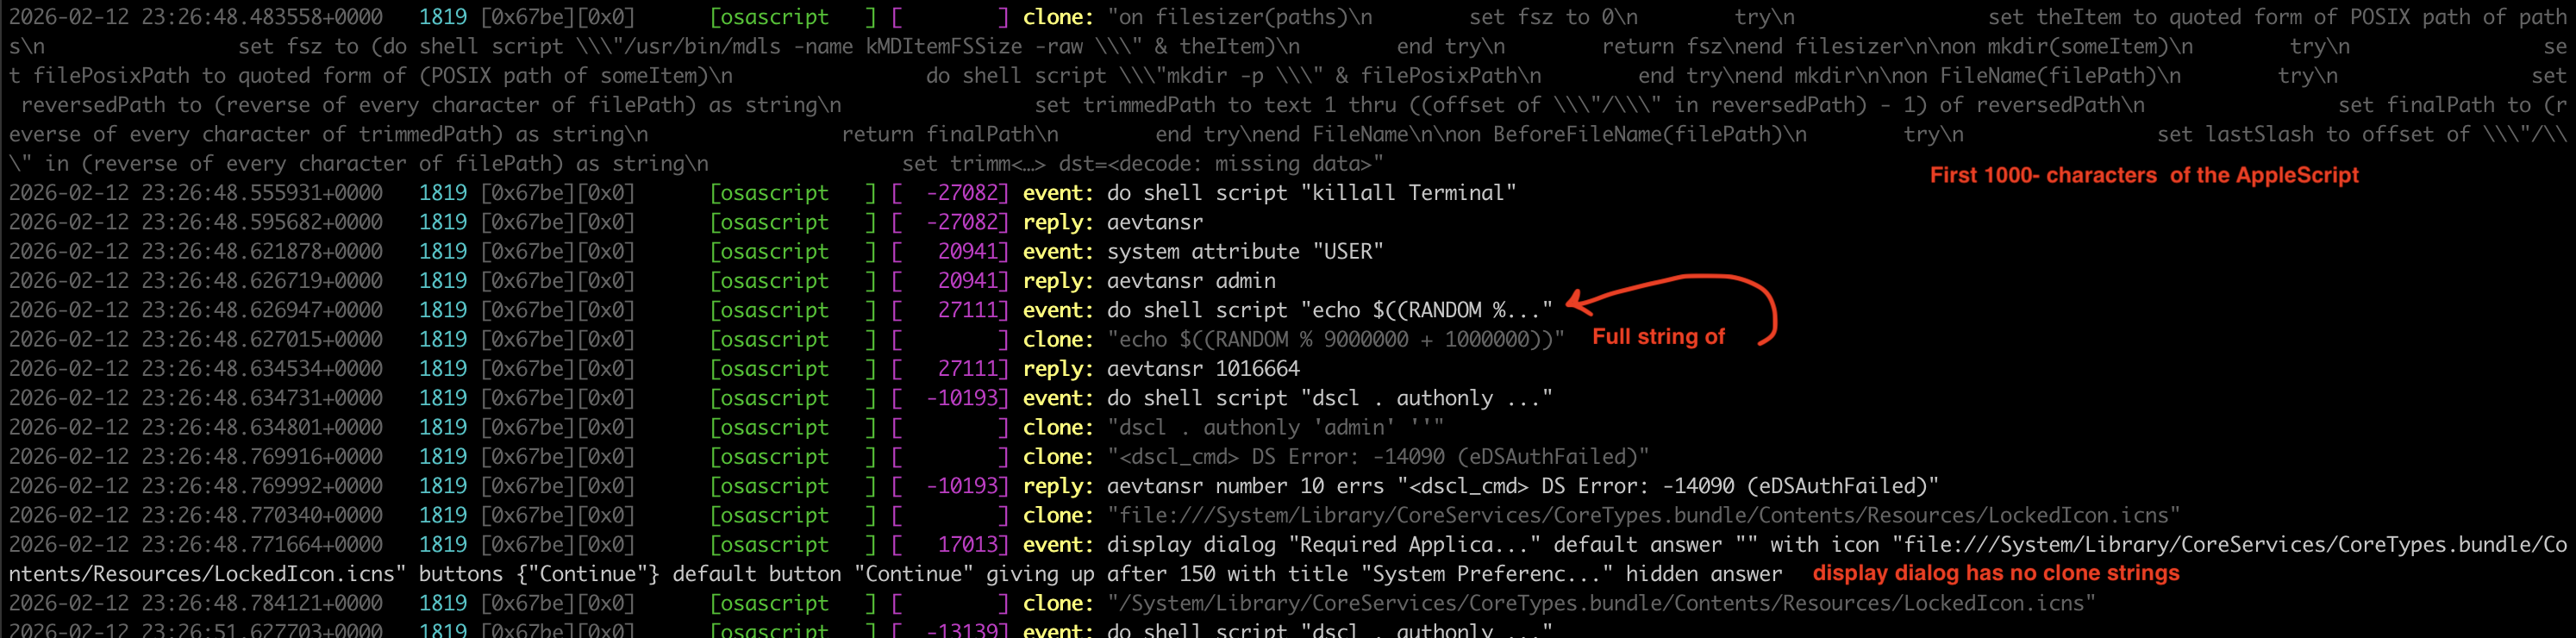Click the red curved arrow annotation
Viewport: 2576px width, 638px height.
[x=1690, y=298]
